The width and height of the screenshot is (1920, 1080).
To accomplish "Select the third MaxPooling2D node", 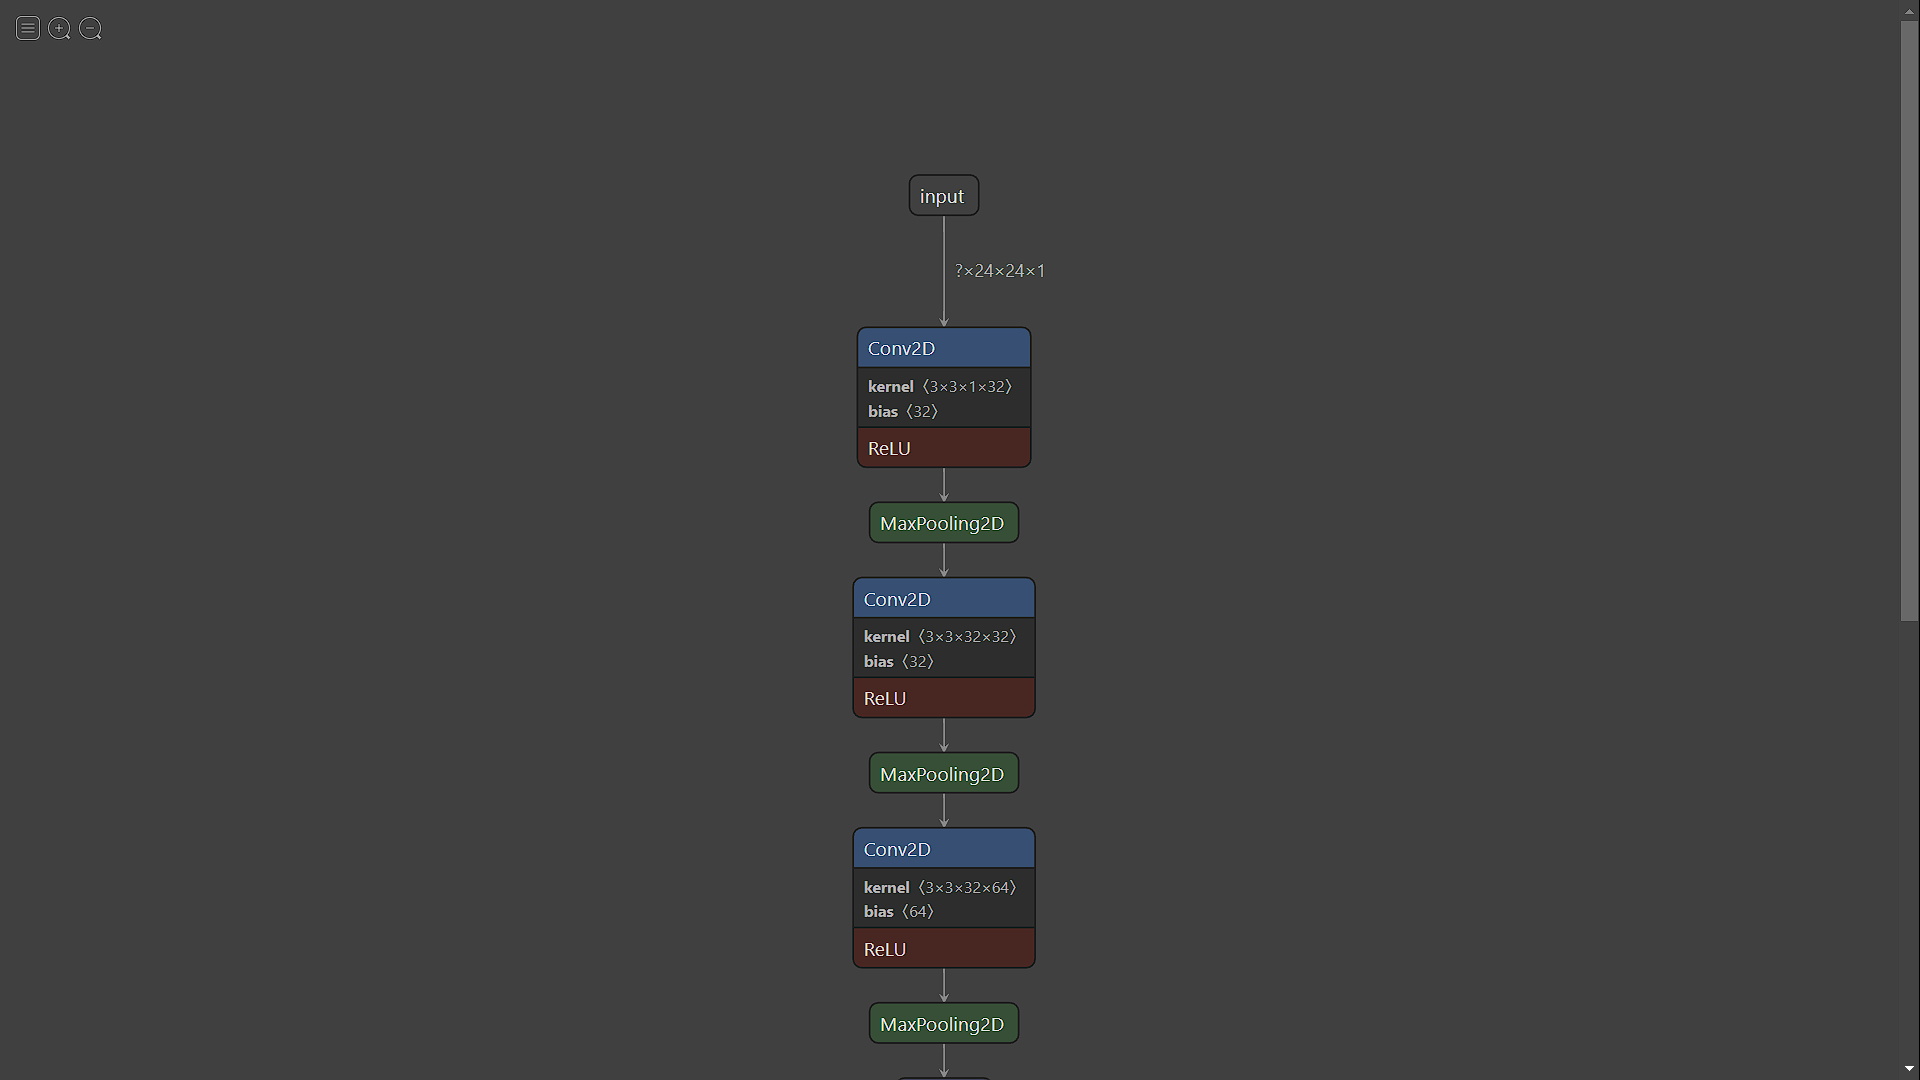I will [x=942, y=1023].
